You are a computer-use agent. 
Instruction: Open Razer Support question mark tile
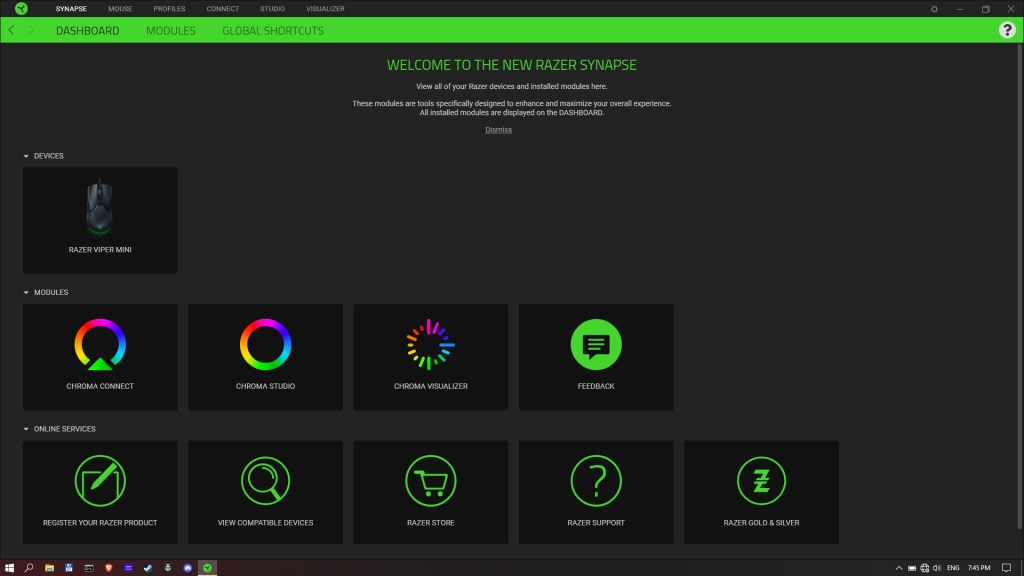596,481
